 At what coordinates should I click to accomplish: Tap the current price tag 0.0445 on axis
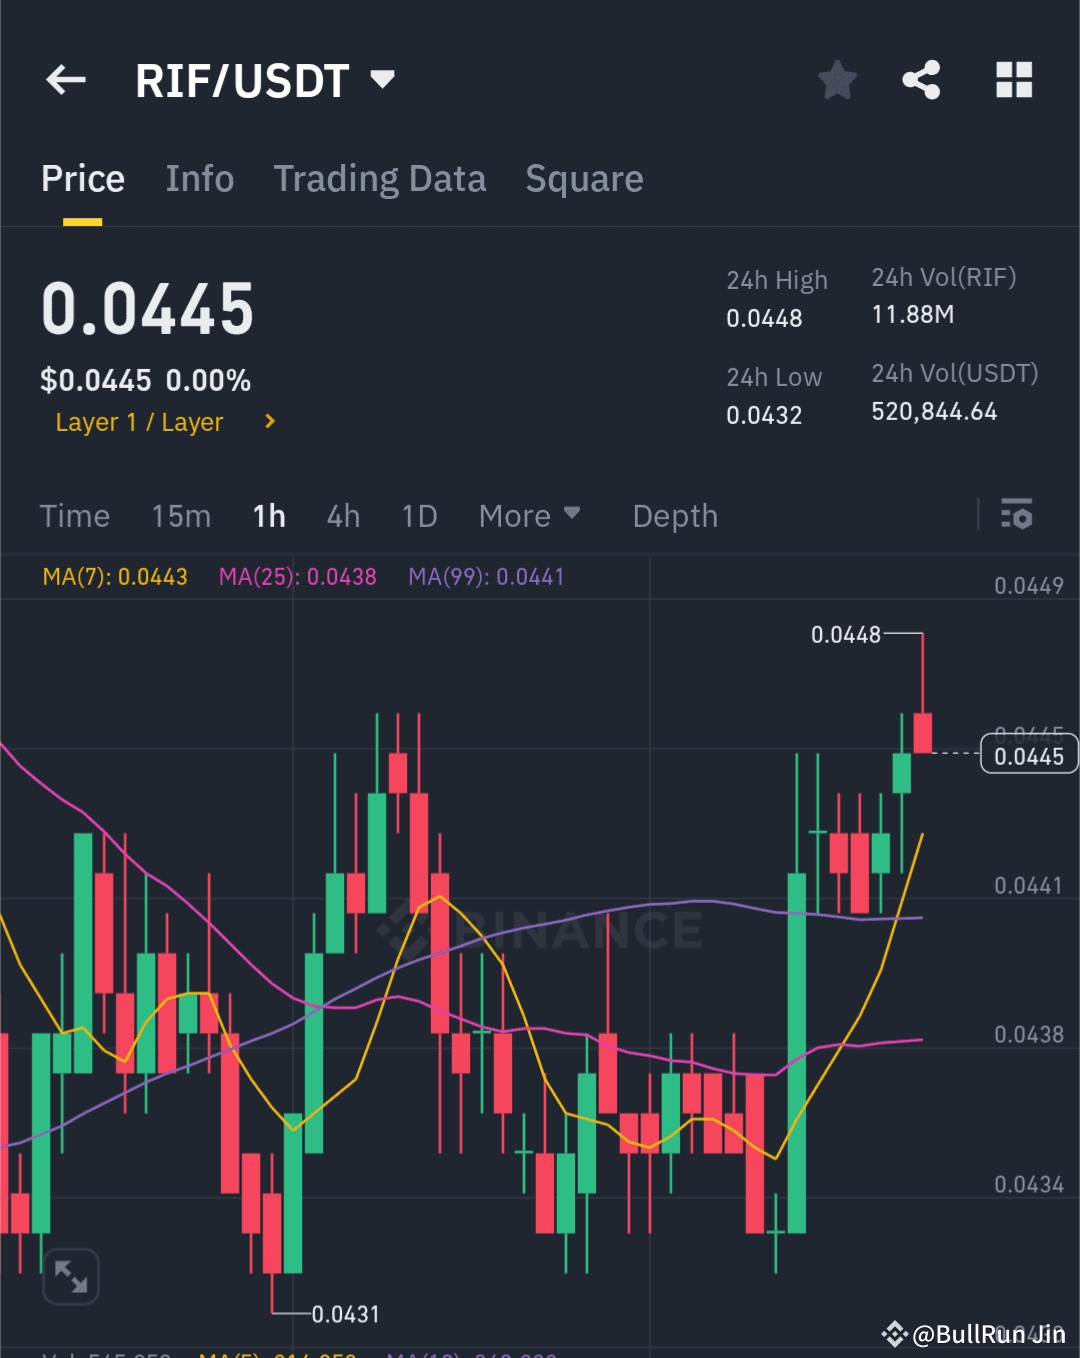click(x=1029, y=755)
